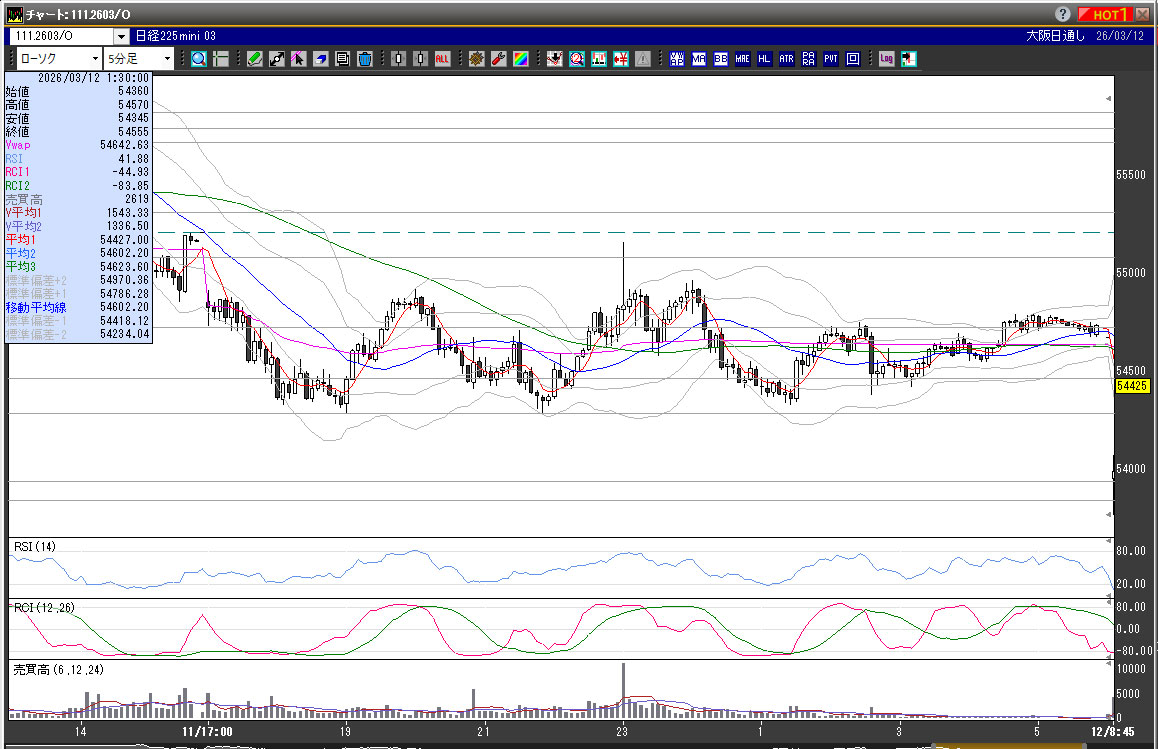Toggle the MA moving average indicator
1158x749 pixels.
click(699, 59)
